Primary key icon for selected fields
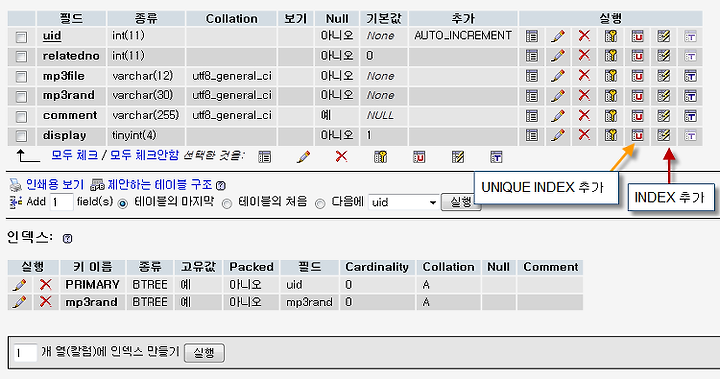The width and height of the screenshot is (720, 379). click(x=380, y=157)
